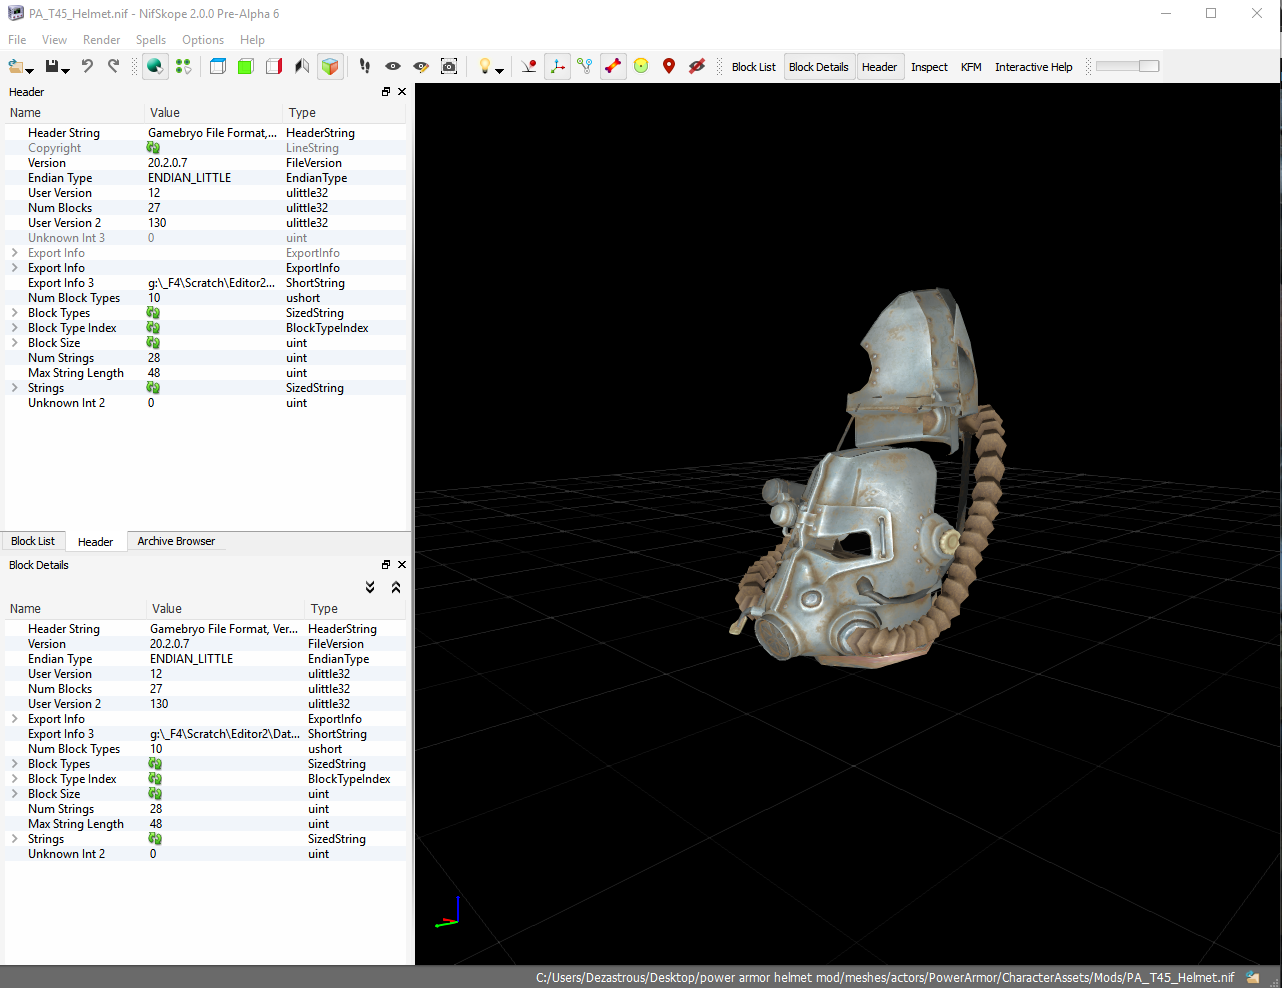Click the Undo arrow icon
Viewport: 1282px width, 988px height.
pyautogui.click(x=87, y=66)
